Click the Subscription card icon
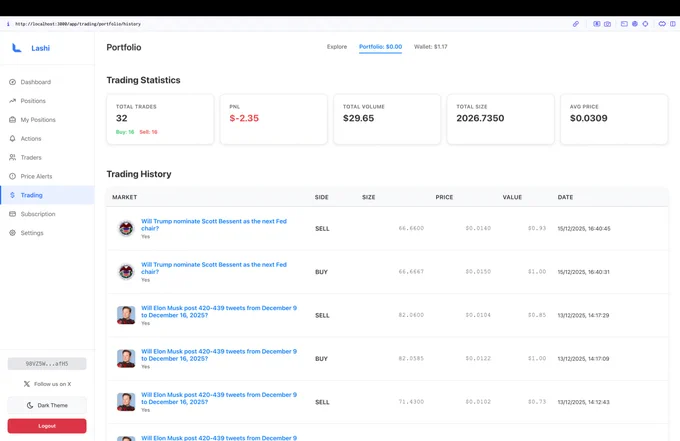 click(13, 214)
